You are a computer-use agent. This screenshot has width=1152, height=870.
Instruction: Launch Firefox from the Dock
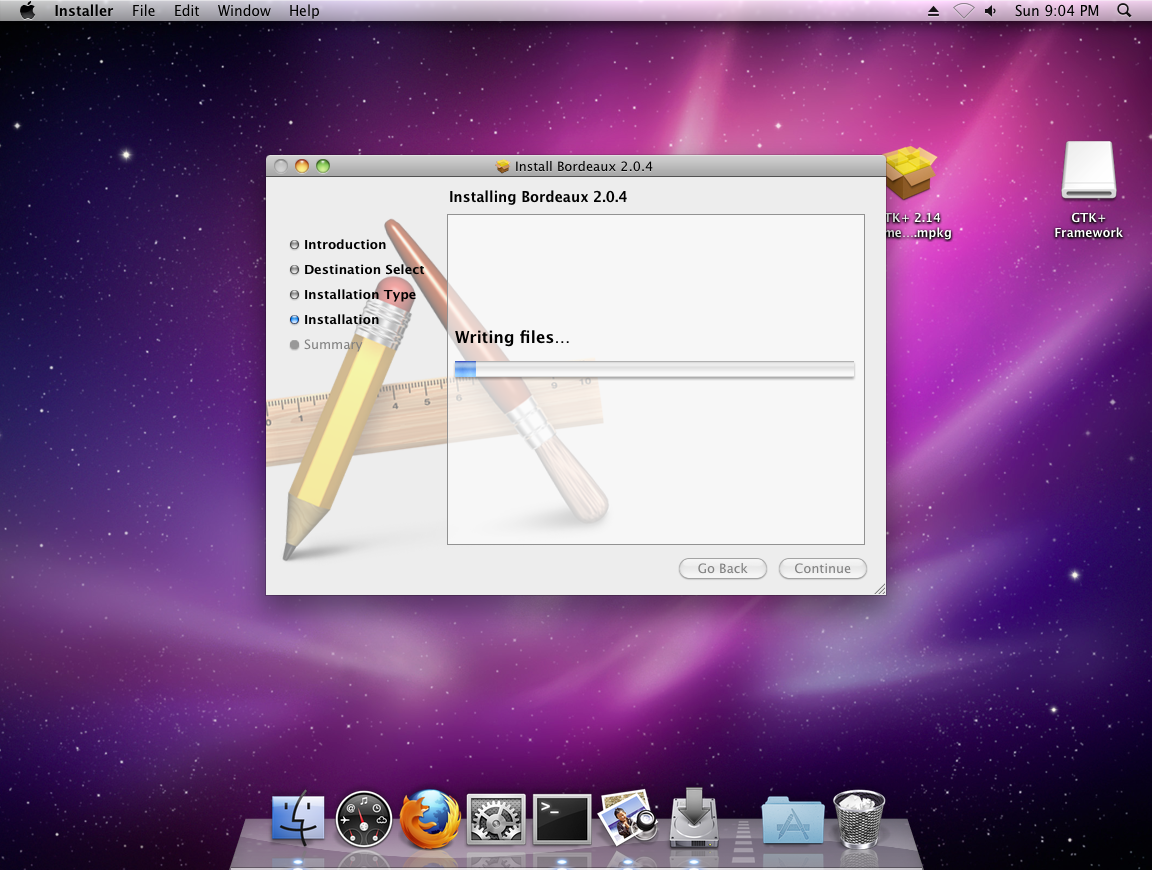(x=430, y=819)
